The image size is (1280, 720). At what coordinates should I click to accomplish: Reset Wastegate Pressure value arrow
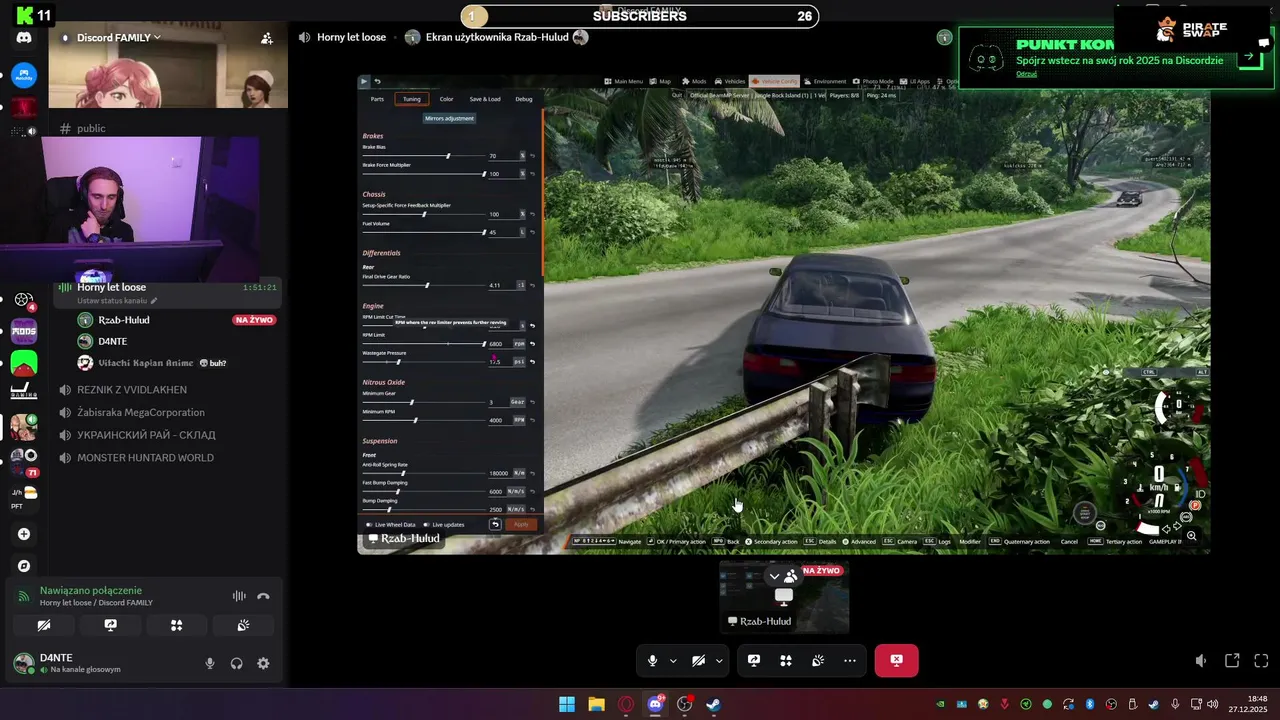pyautogui.click(x=532, y=362)
